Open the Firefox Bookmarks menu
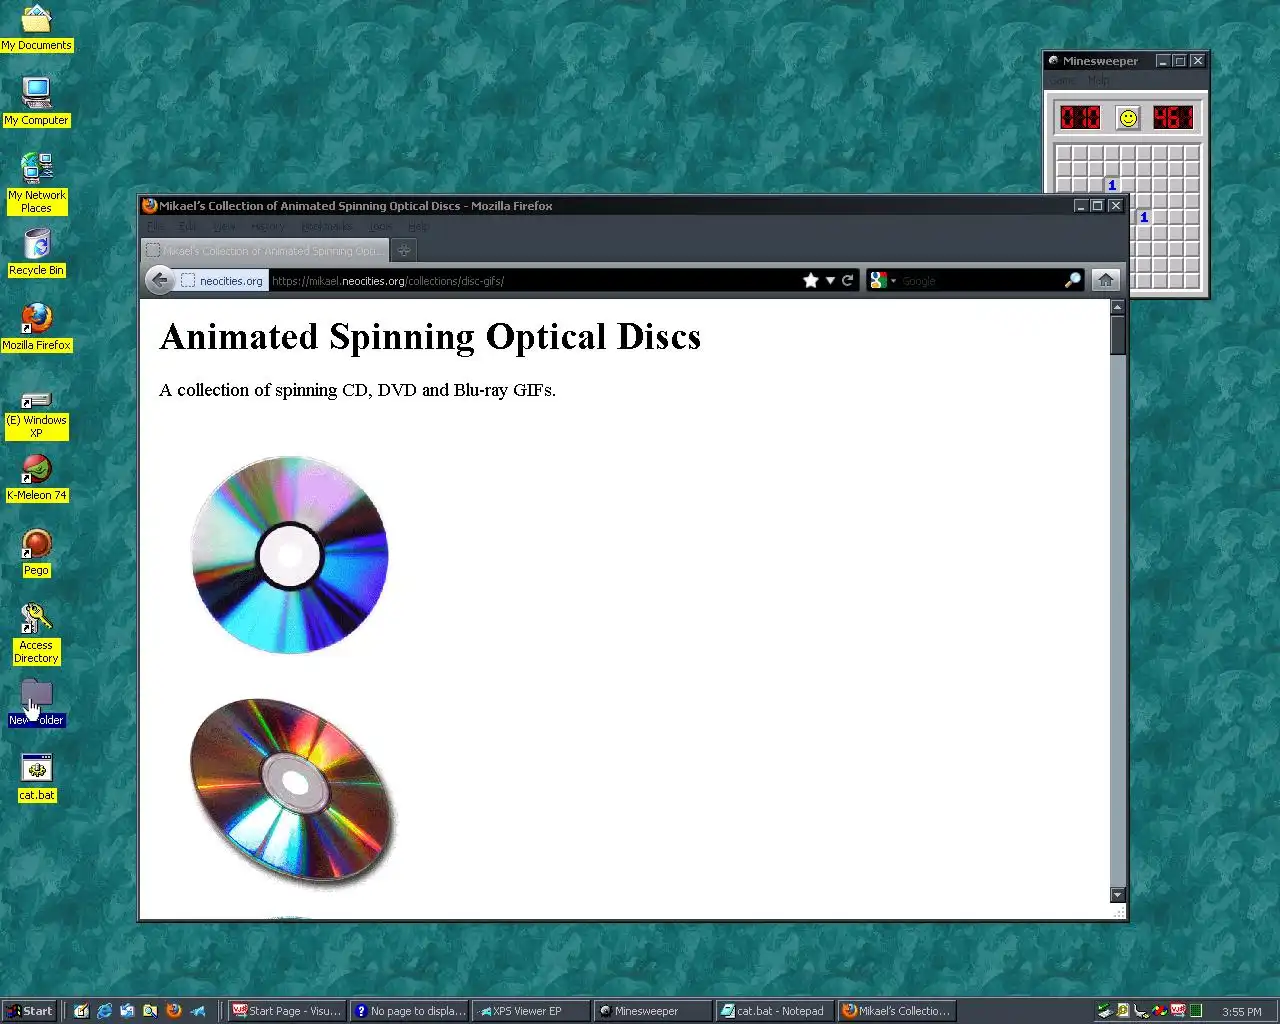Screen dimensions: 1280x1024 pyautogui.click(x=326, y=227)
